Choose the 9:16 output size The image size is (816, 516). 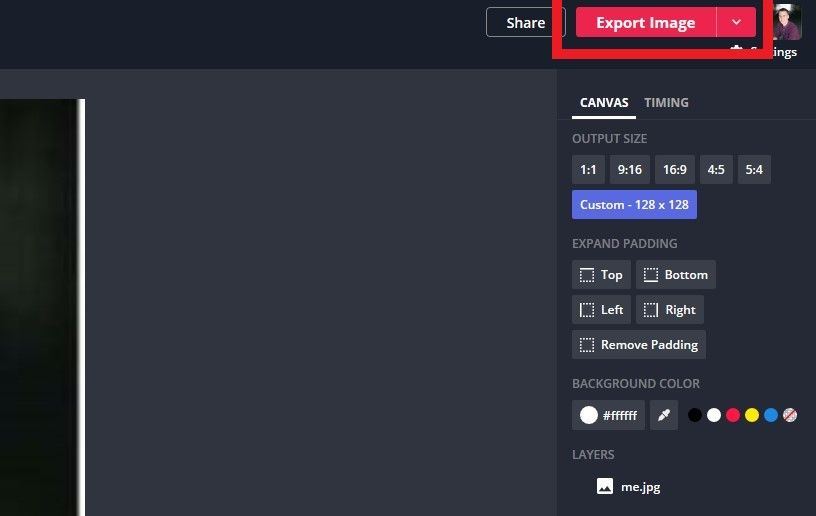pyautogui.click(x=630, y=170)
